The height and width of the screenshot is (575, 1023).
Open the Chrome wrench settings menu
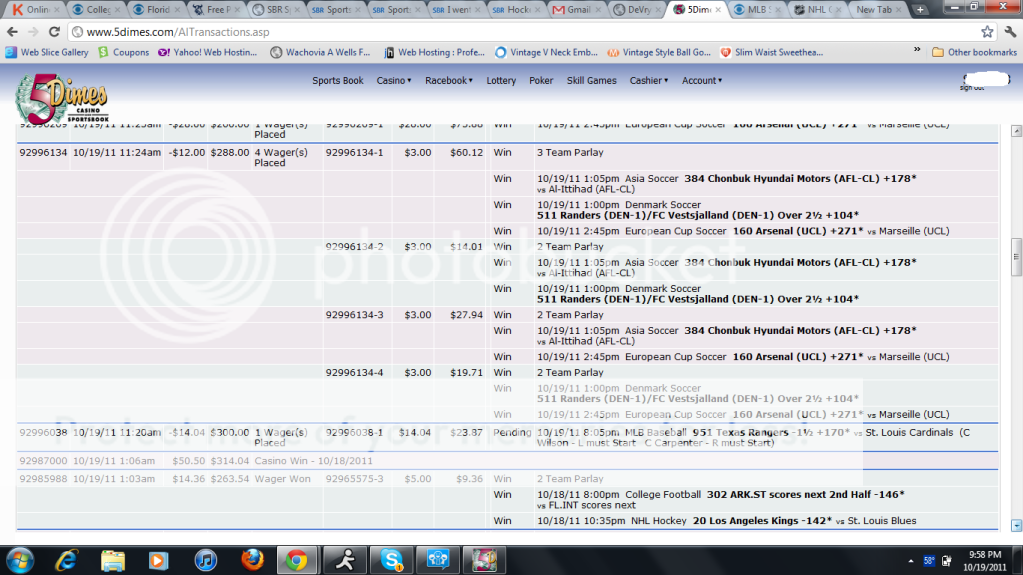pyautogui.click(x=1008, y=32)
